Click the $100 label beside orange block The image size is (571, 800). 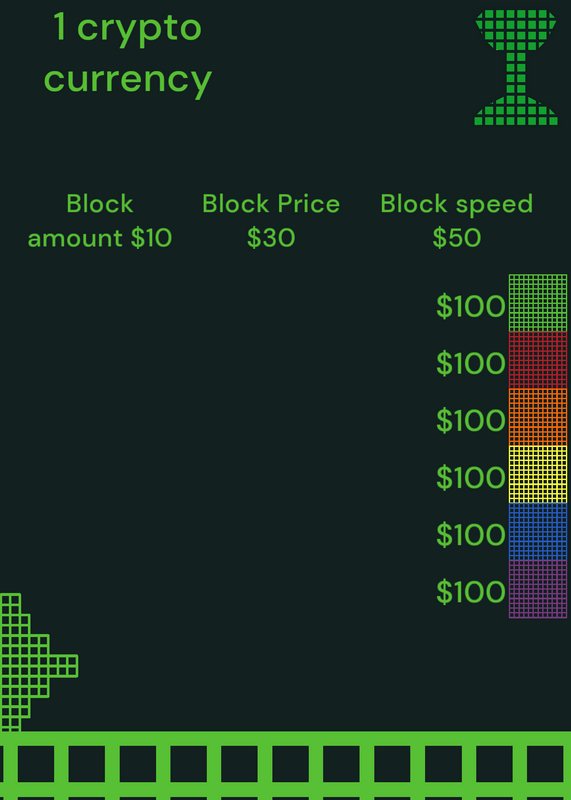pyautogui.click(x=470, y=421)
